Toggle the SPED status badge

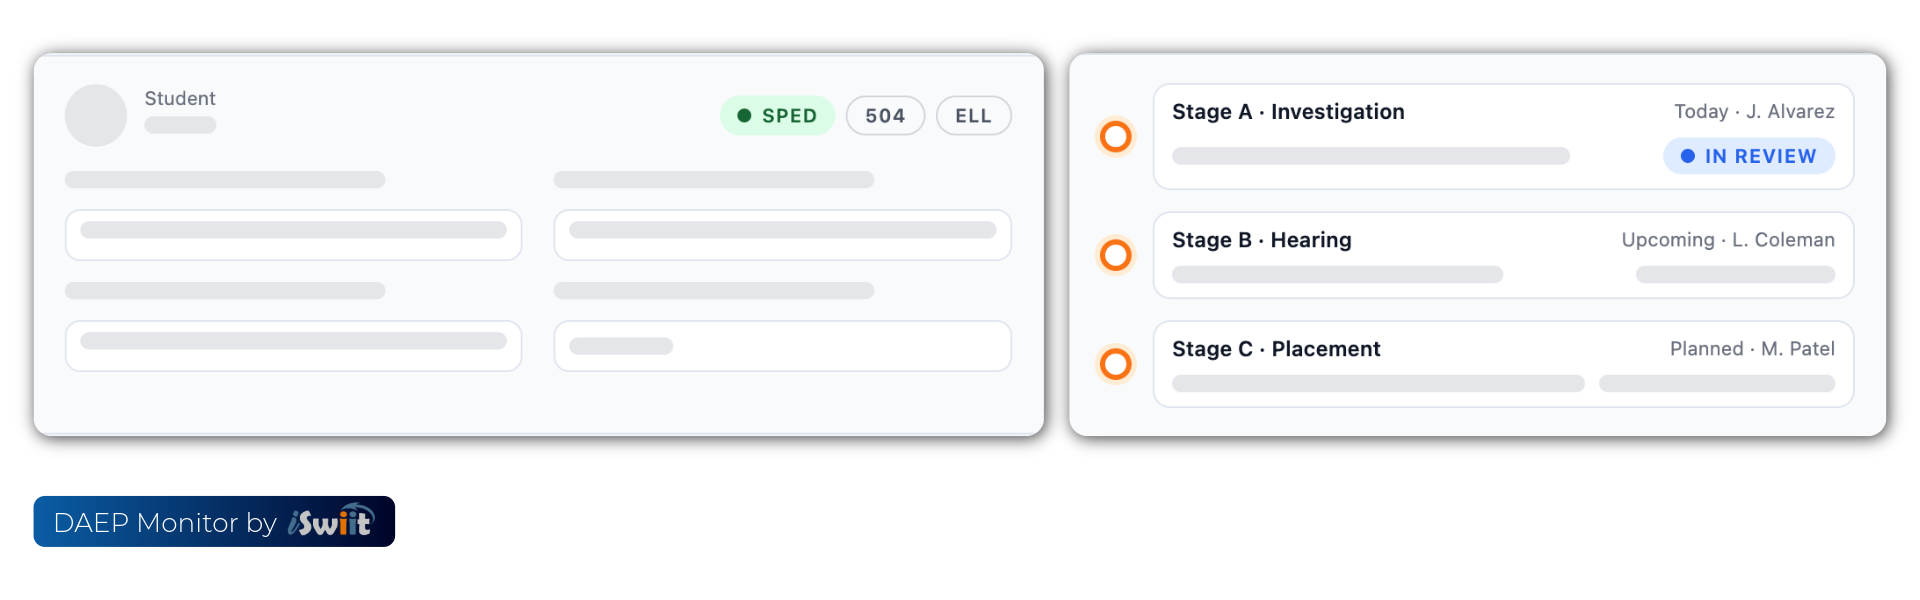[778, 115]
